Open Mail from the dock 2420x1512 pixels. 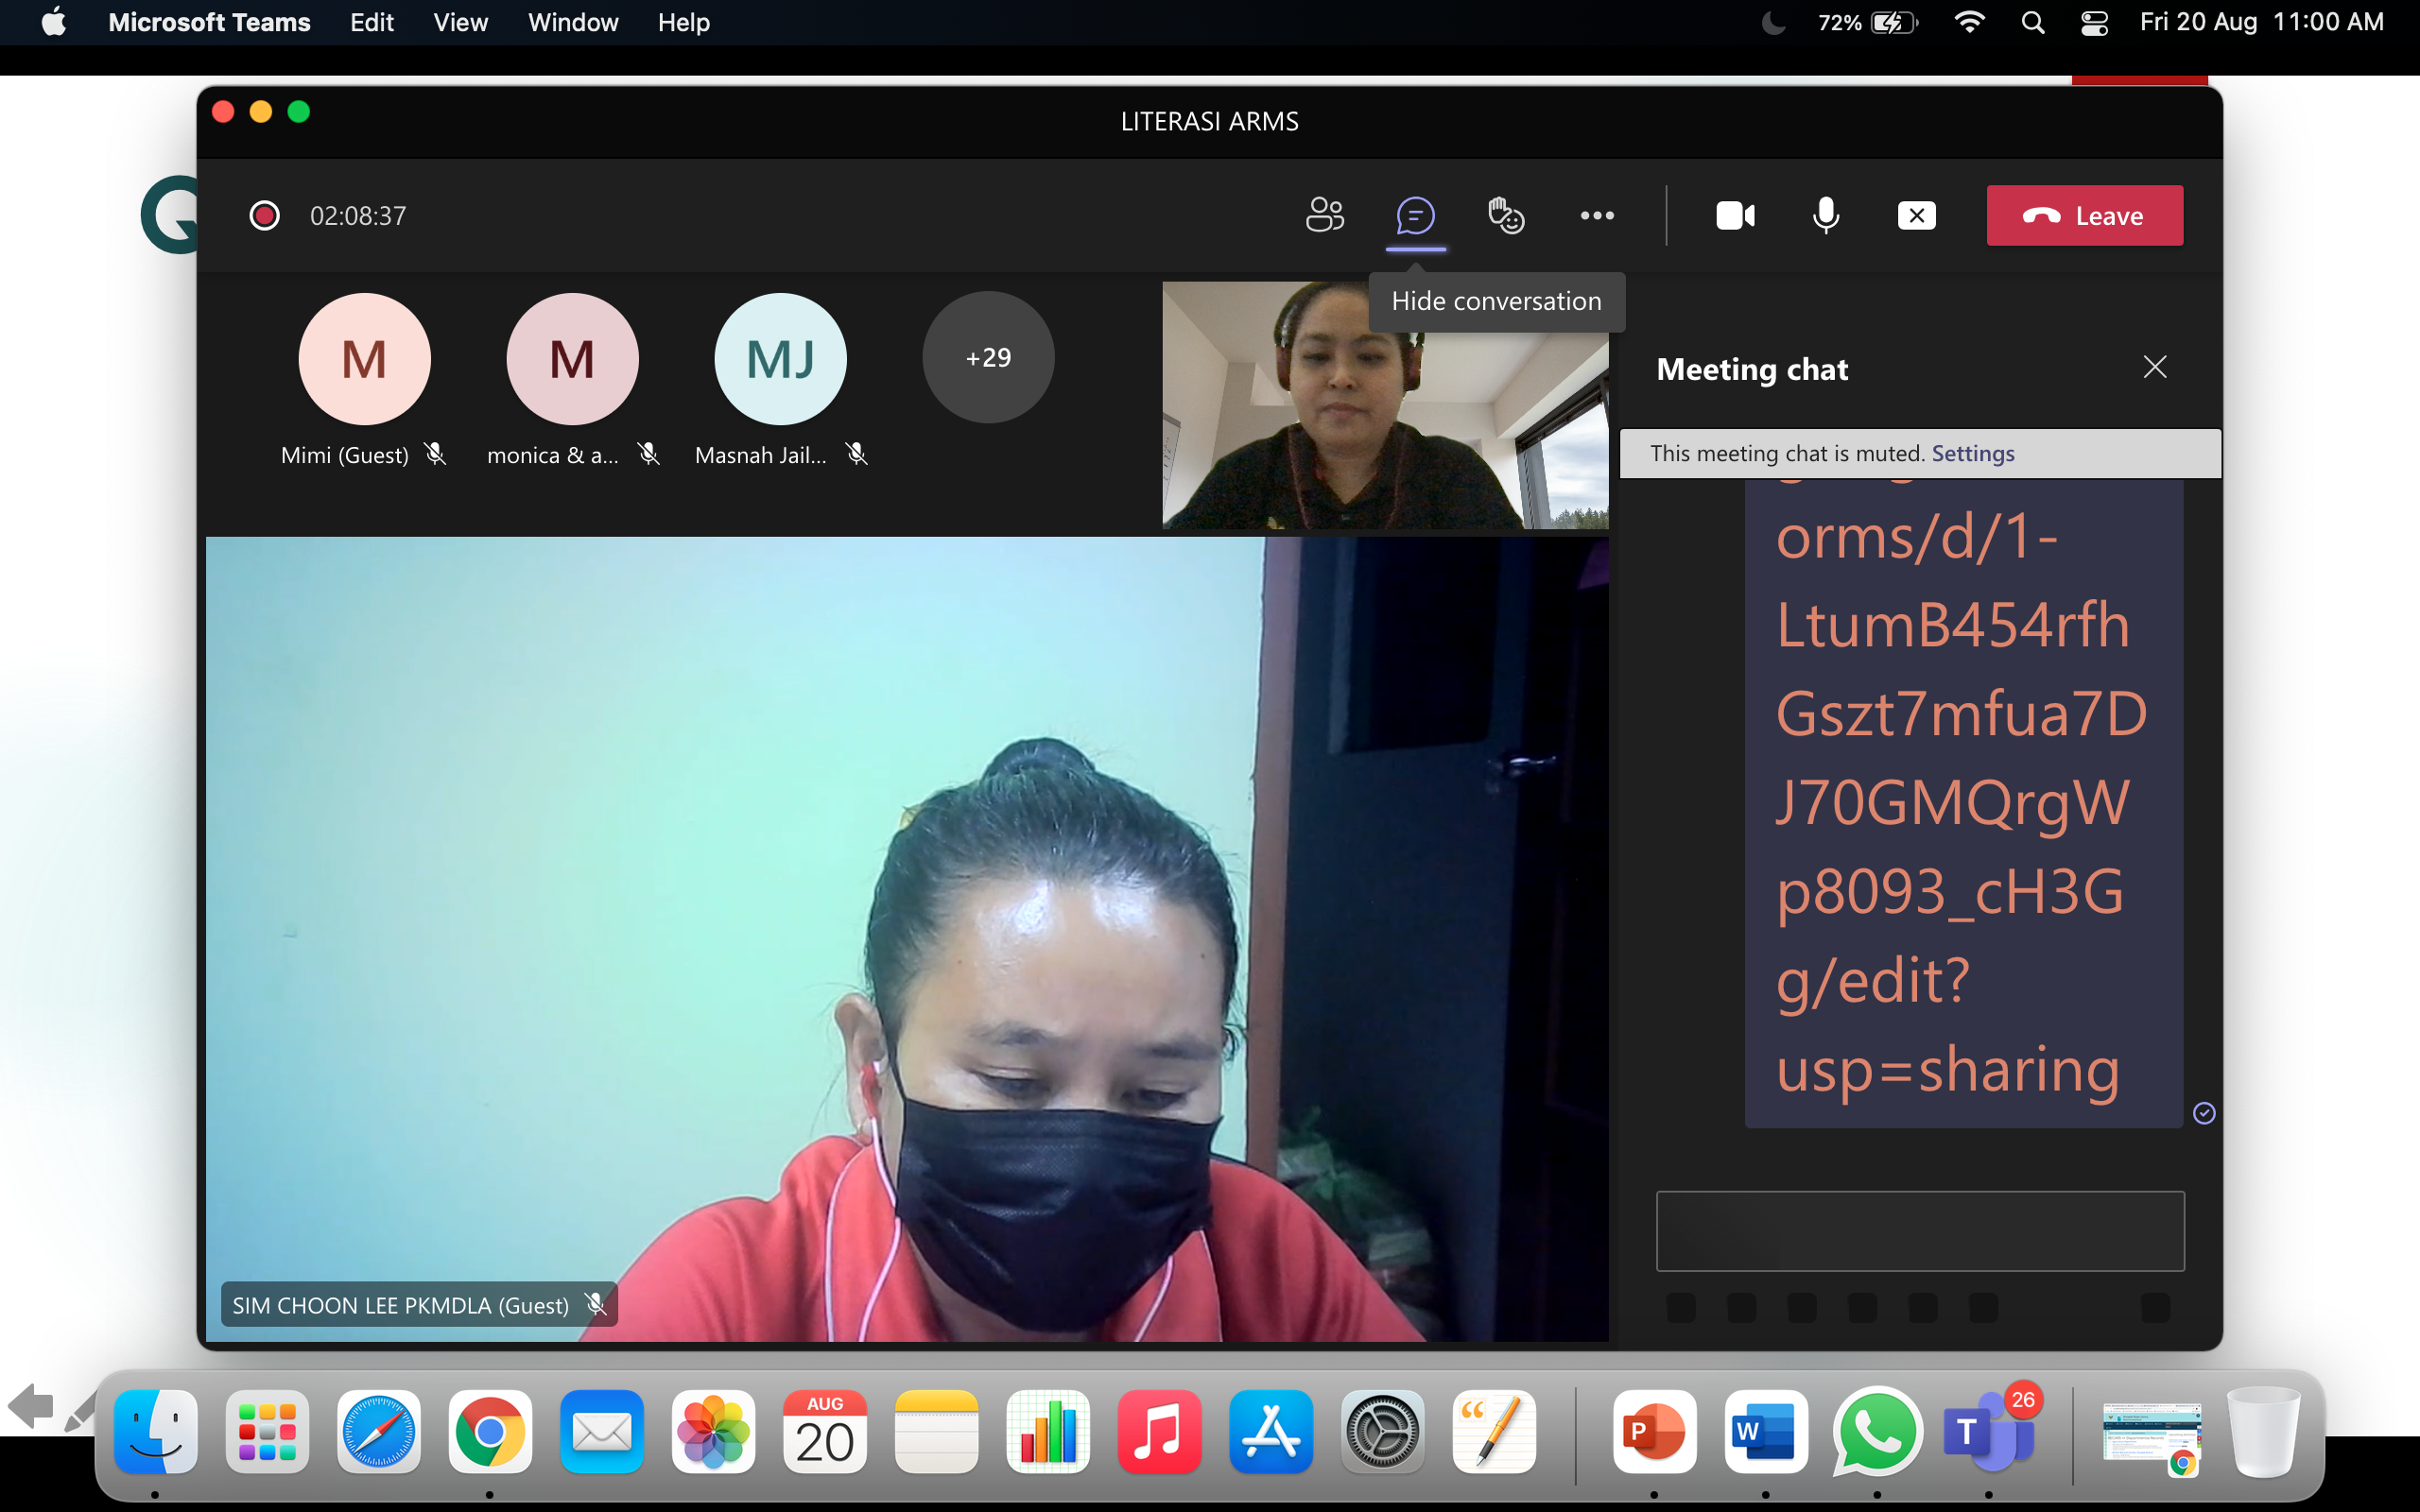[601, 1430]
